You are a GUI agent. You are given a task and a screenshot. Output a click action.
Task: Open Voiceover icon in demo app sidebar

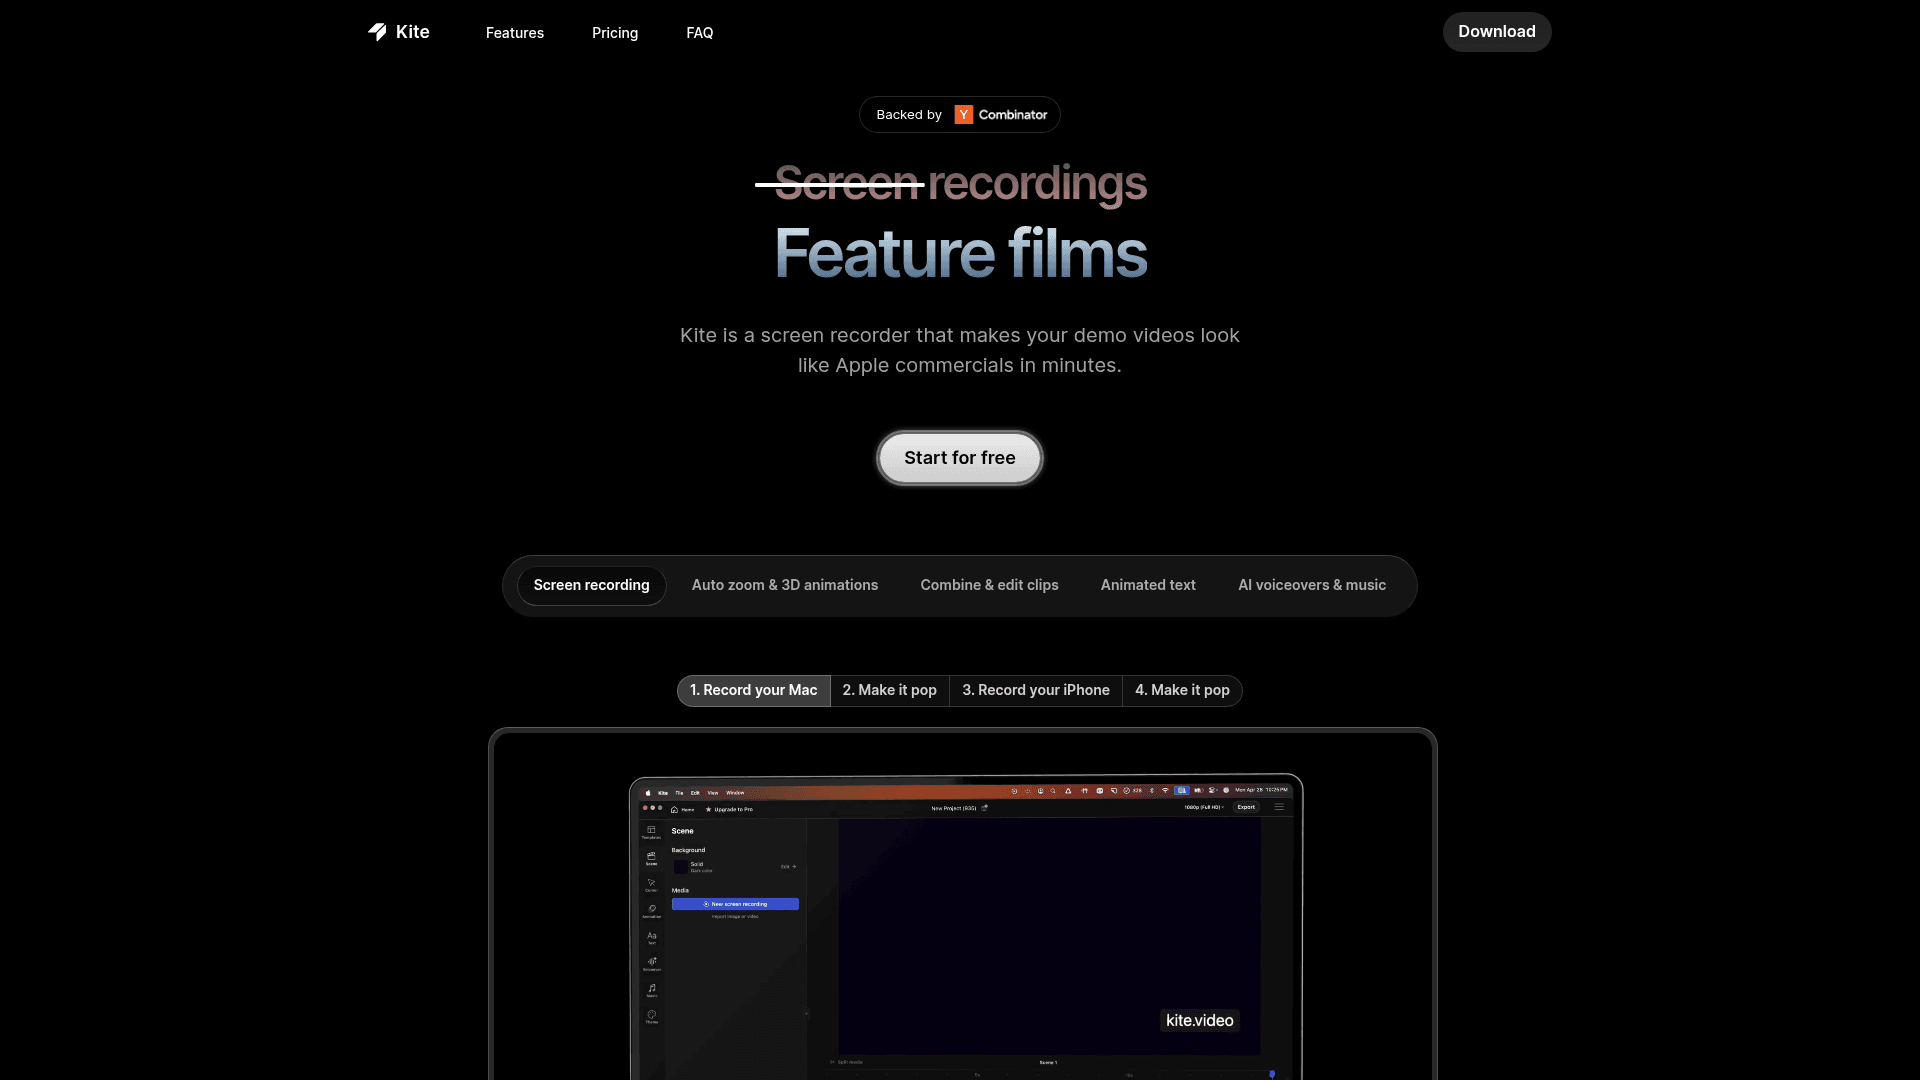coord(652,964)
